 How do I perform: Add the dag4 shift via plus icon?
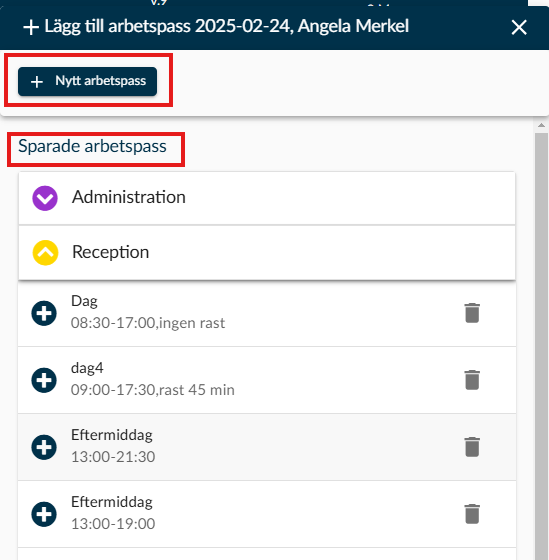tap(44, 380)
